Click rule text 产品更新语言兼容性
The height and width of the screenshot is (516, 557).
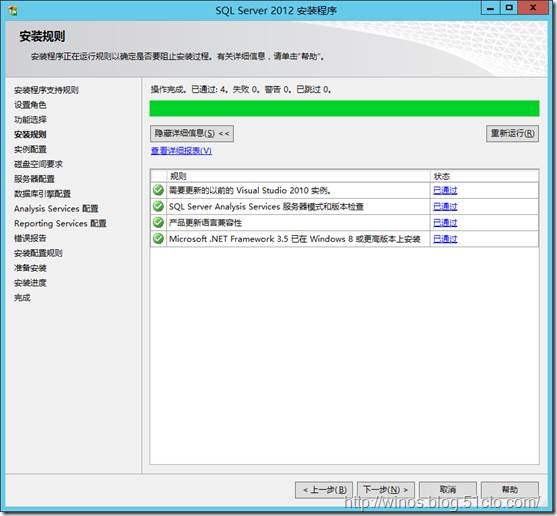[205, 223]
